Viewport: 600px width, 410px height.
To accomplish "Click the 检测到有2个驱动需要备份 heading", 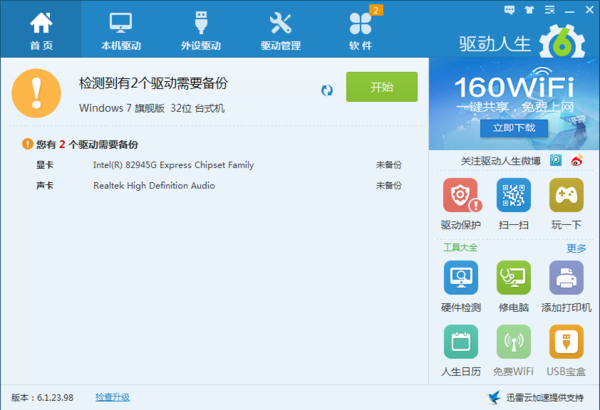I will (153, 83).
